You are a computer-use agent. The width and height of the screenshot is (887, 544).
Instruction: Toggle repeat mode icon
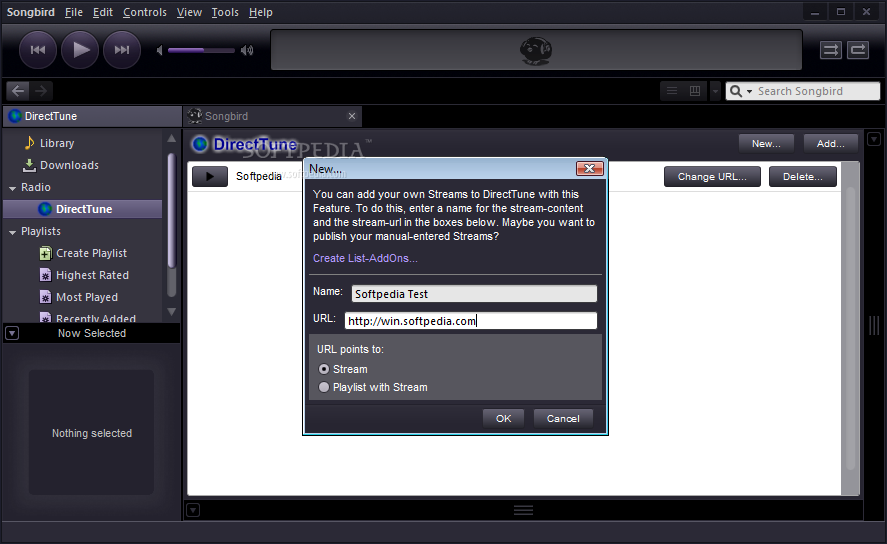click(x=858, y=50)
